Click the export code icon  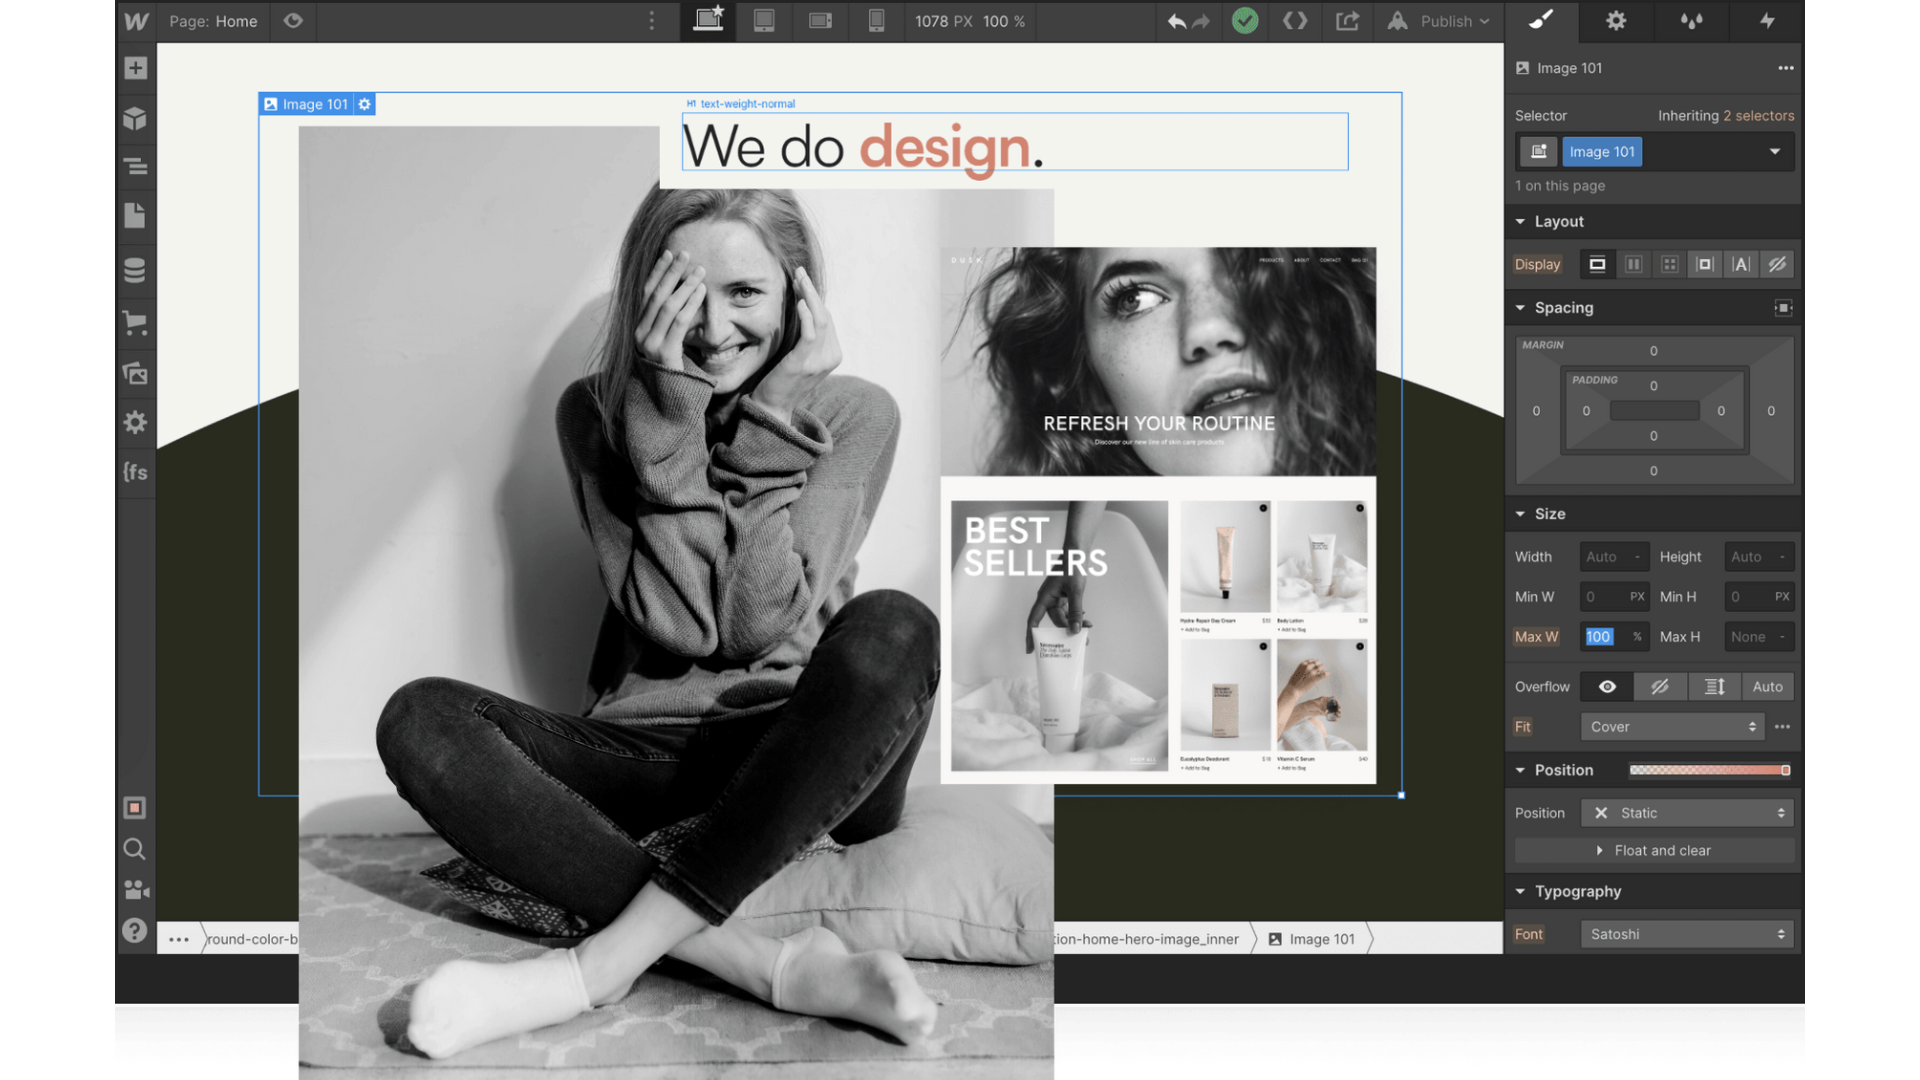click(1295, 21)
